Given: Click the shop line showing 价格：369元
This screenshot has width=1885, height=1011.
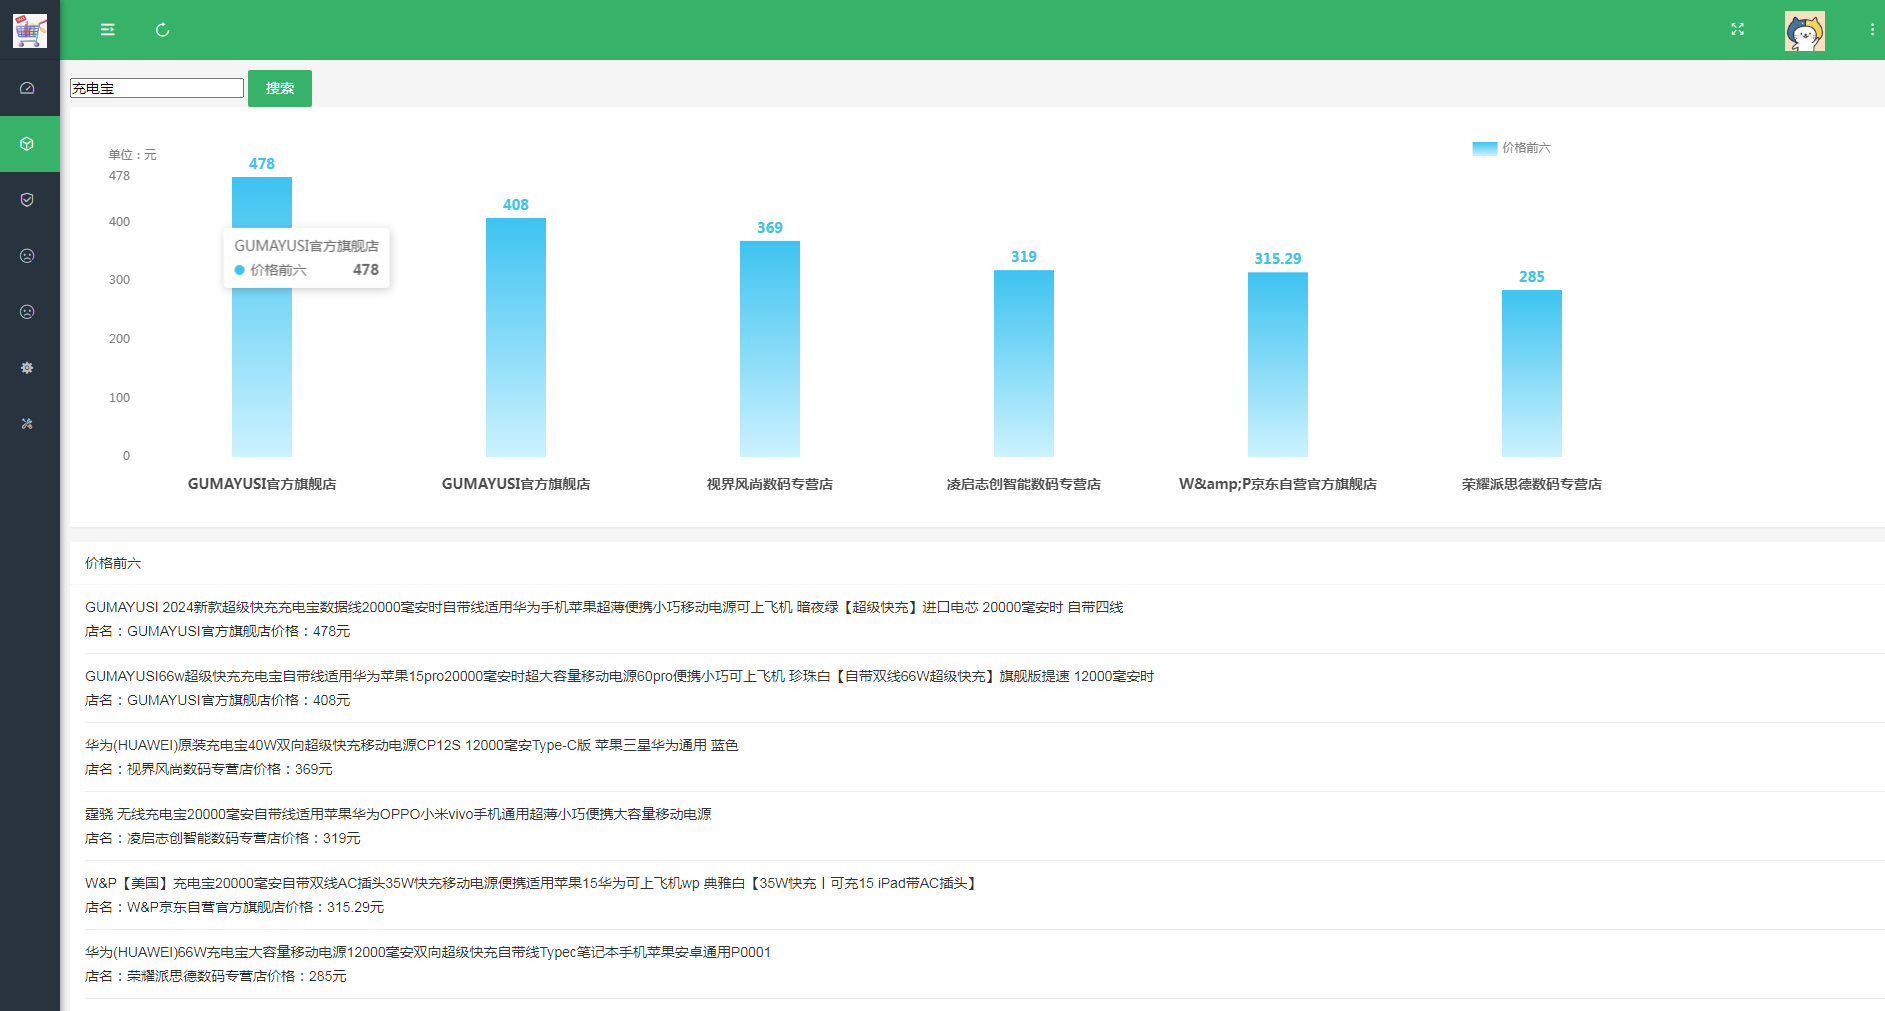Looking at the screenshot, I should coord(209,769).
